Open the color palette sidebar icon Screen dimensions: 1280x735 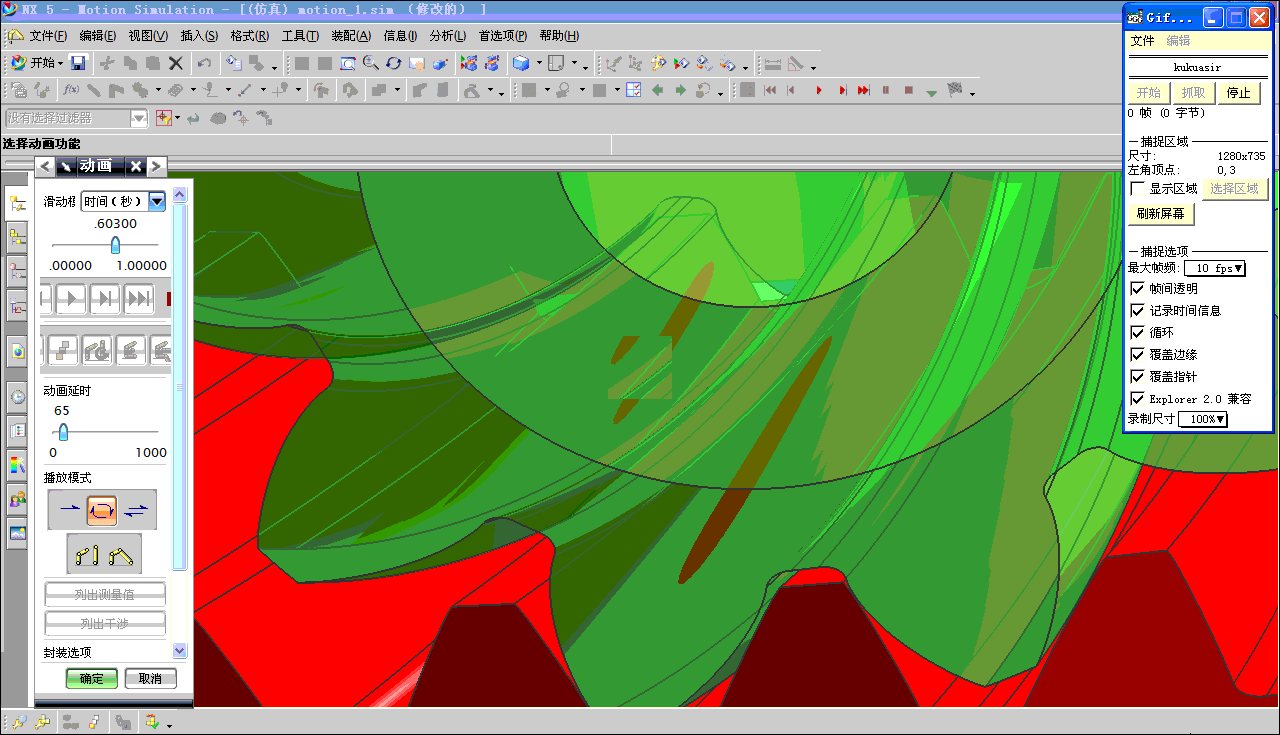(x=17, y=464)
